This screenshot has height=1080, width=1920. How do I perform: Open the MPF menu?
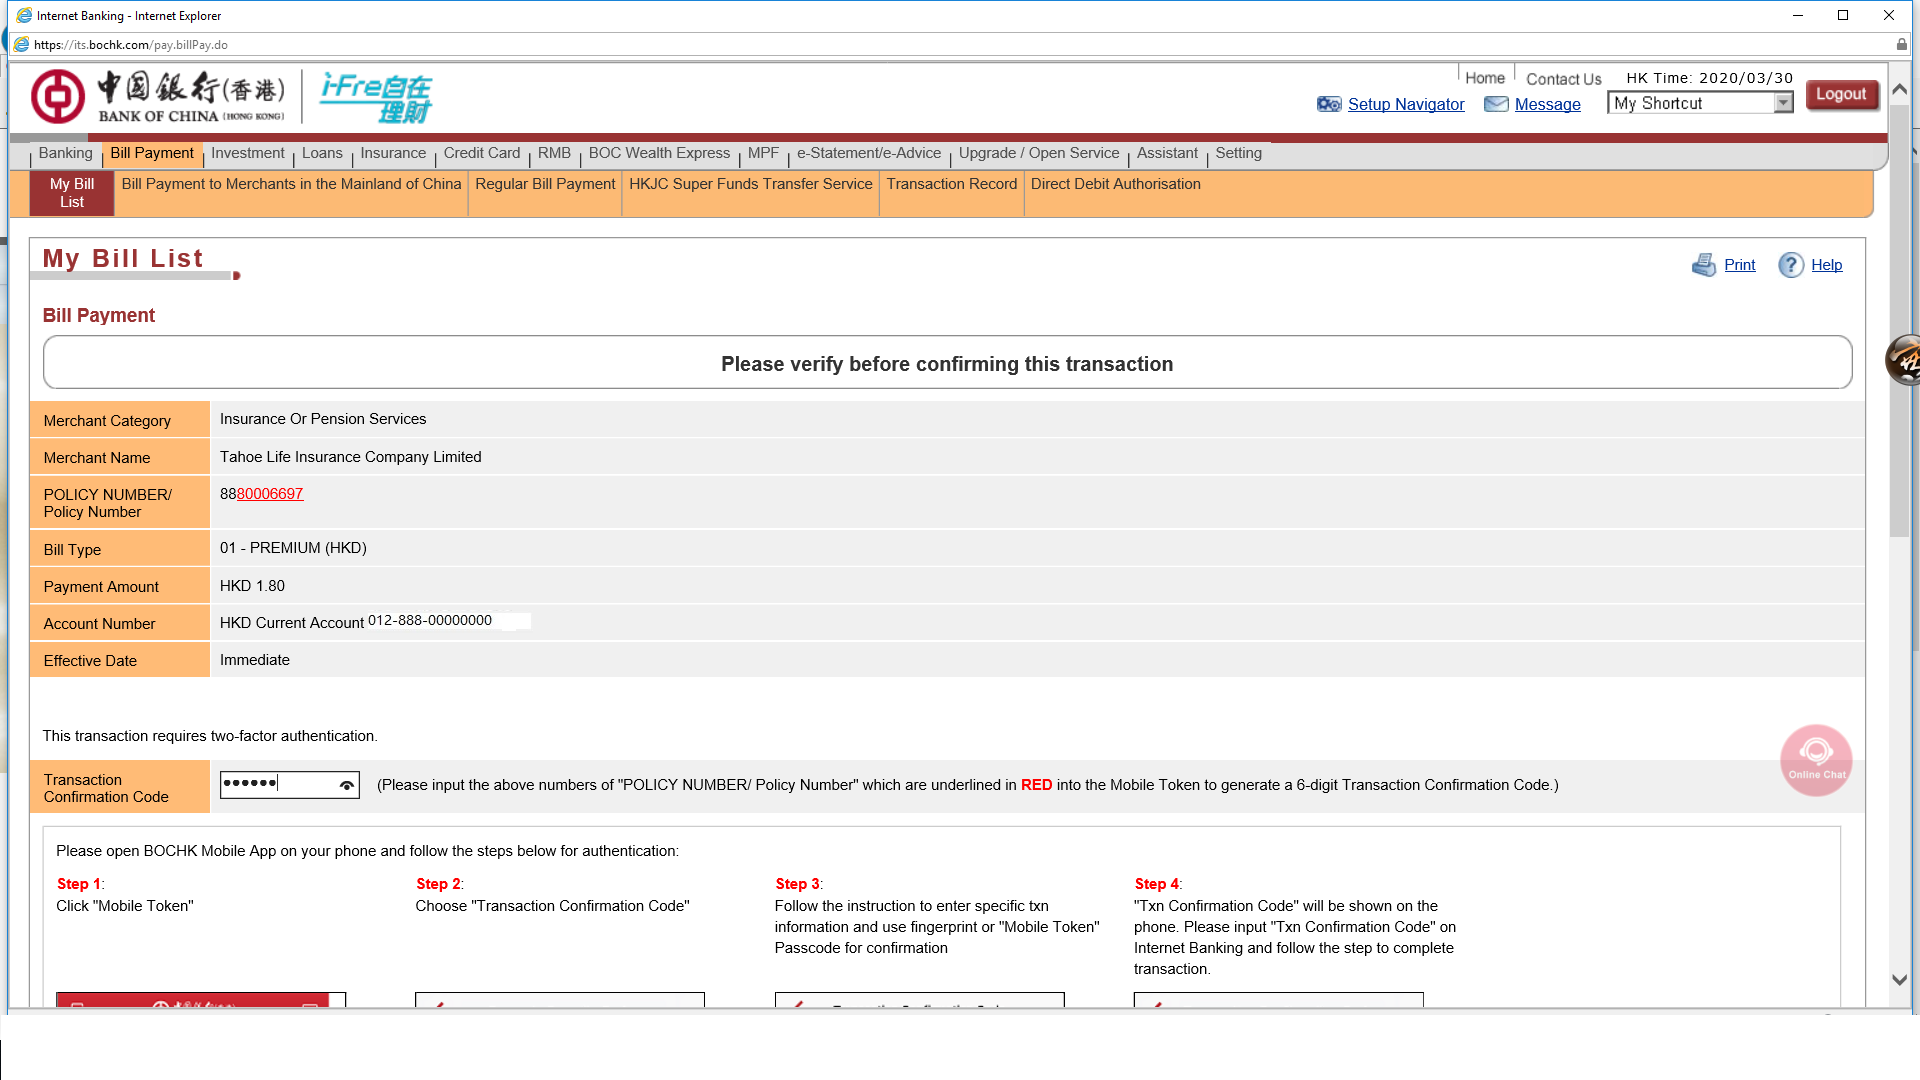tap(763, 153)
